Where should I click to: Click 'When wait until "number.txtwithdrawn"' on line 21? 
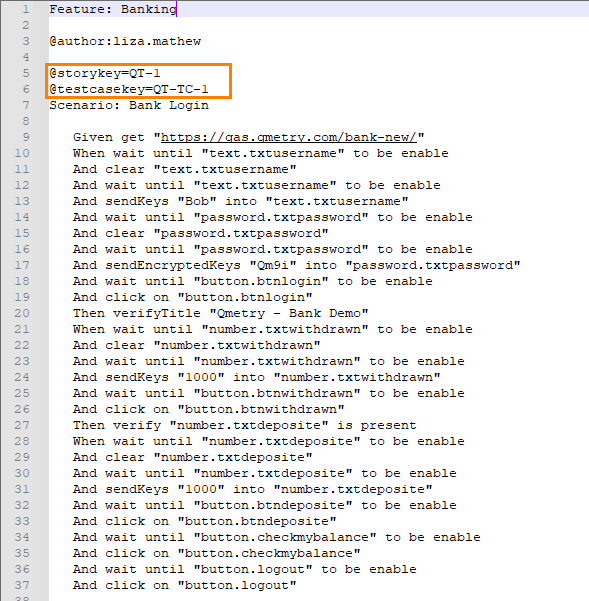tap(272, 329)
